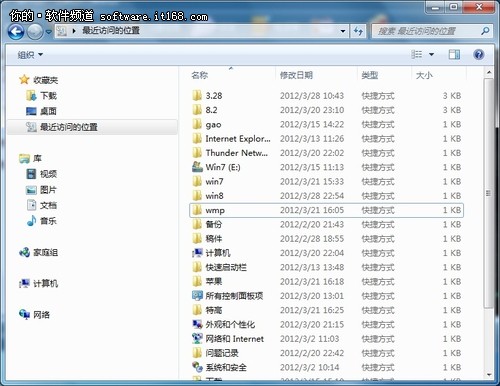Select the 网络和 Internet icon

click(x=197, y=339)
